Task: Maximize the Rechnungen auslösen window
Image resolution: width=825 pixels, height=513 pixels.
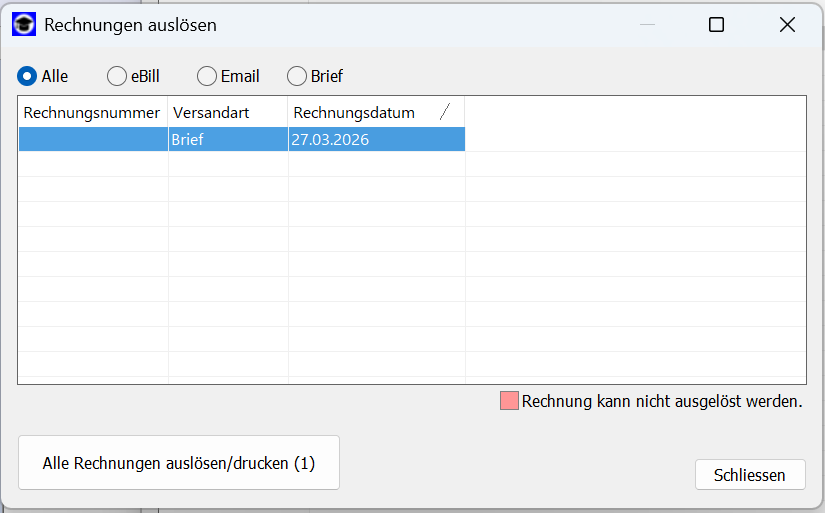Action: 716,25
